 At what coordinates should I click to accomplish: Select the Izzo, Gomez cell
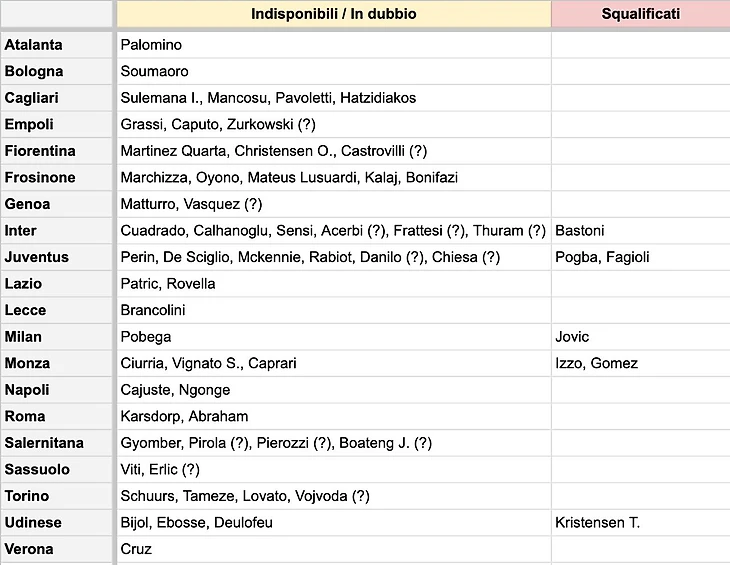click(x=641, y=363)
